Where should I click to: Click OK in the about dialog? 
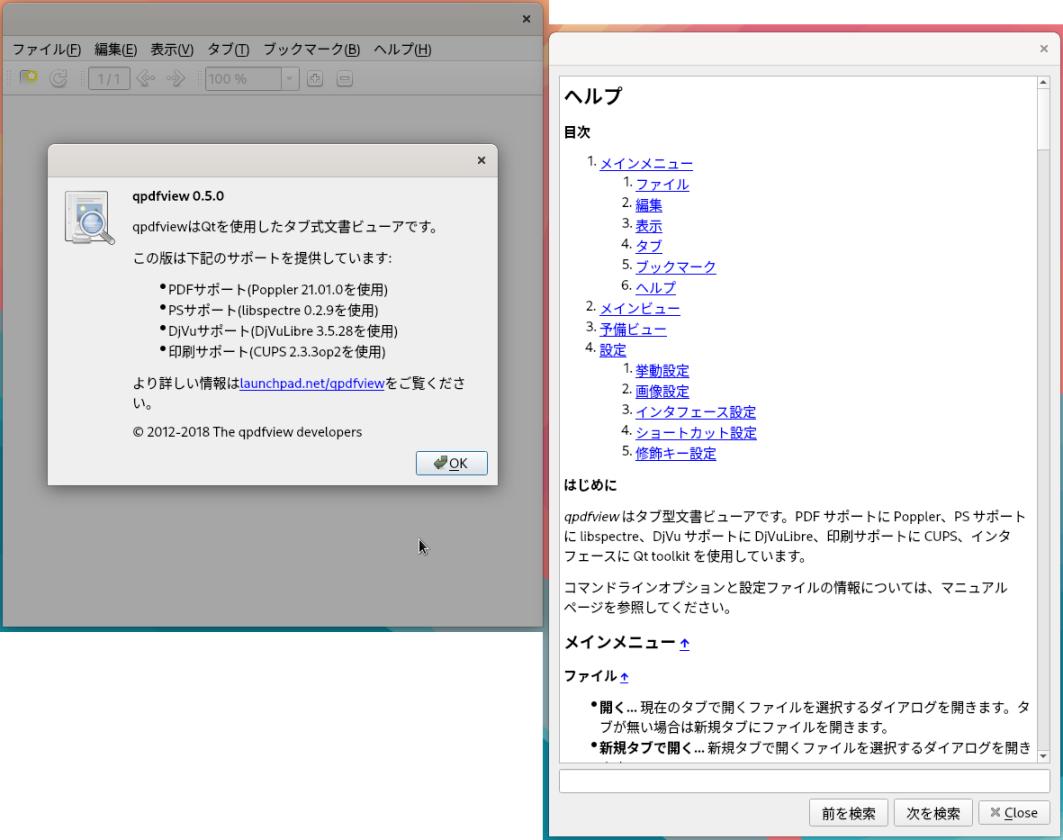[x=452, y=463]
